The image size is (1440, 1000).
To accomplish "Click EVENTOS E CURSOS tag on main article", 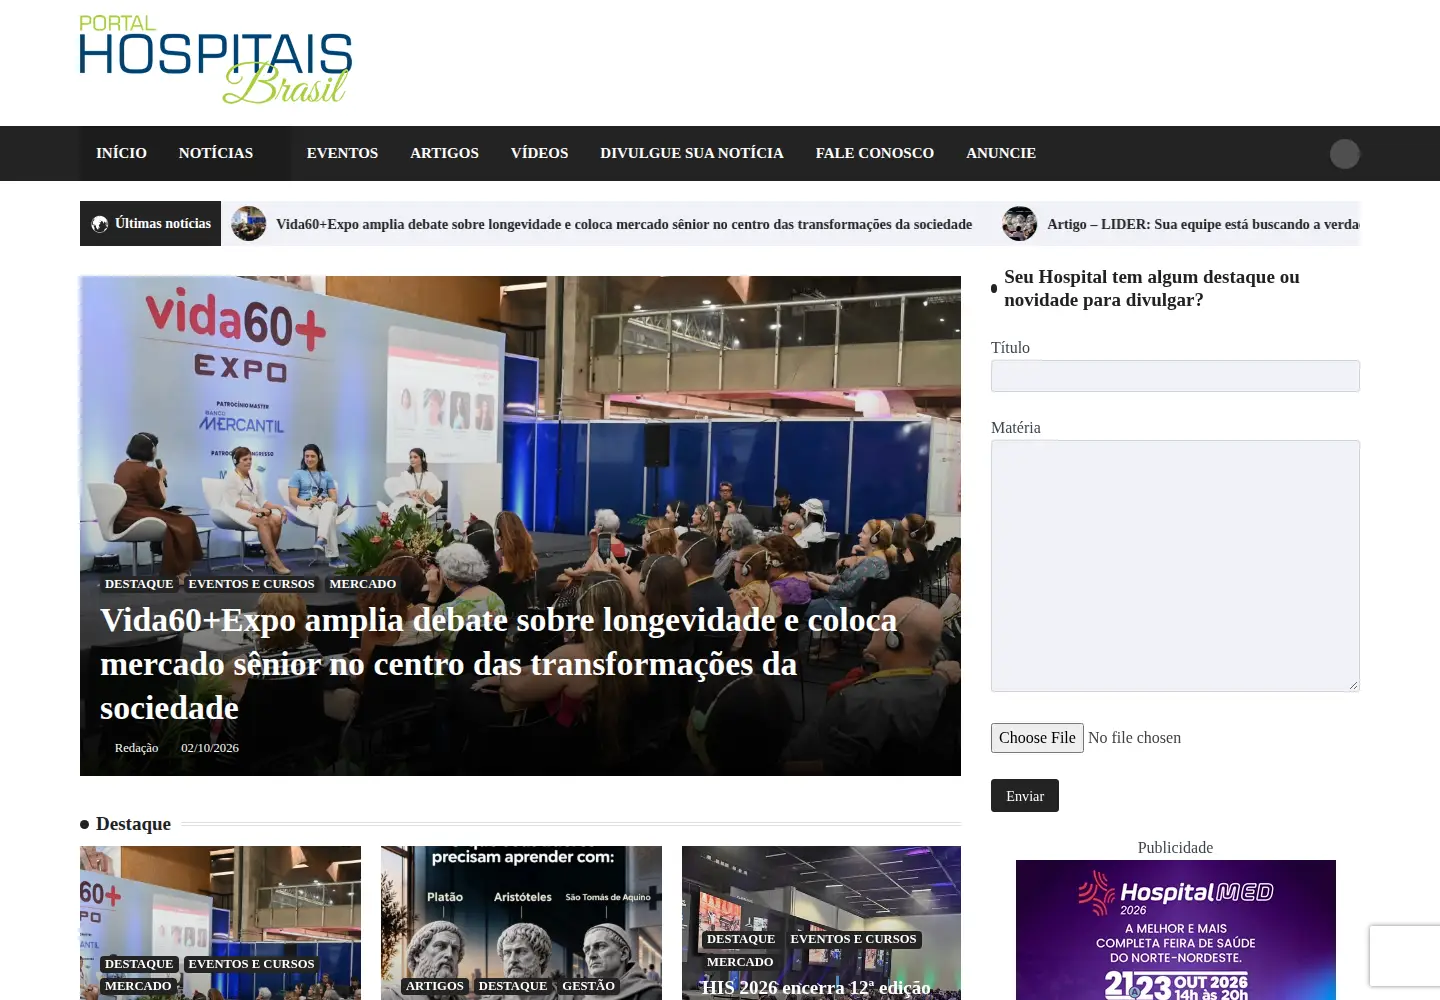I will [x=251, y=584].
